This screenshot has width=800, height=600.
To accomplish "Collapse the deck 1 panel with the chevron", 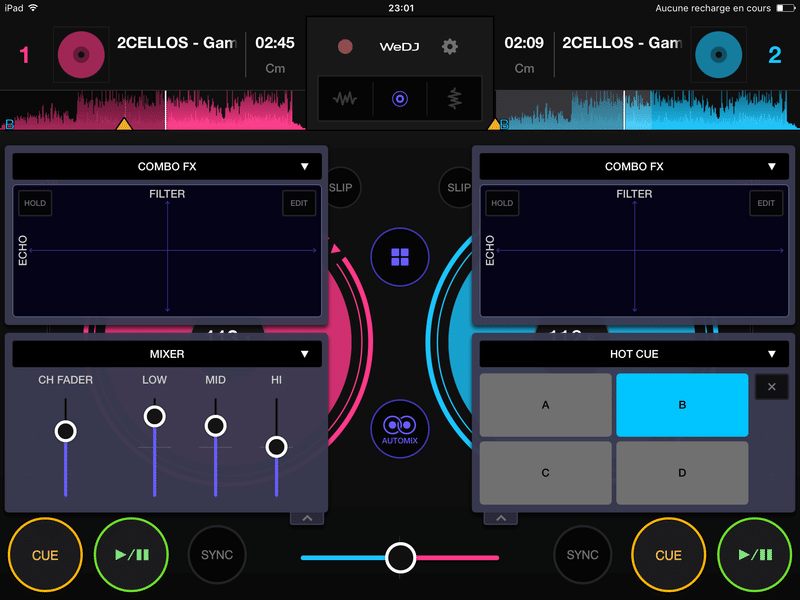I will 307,518.
